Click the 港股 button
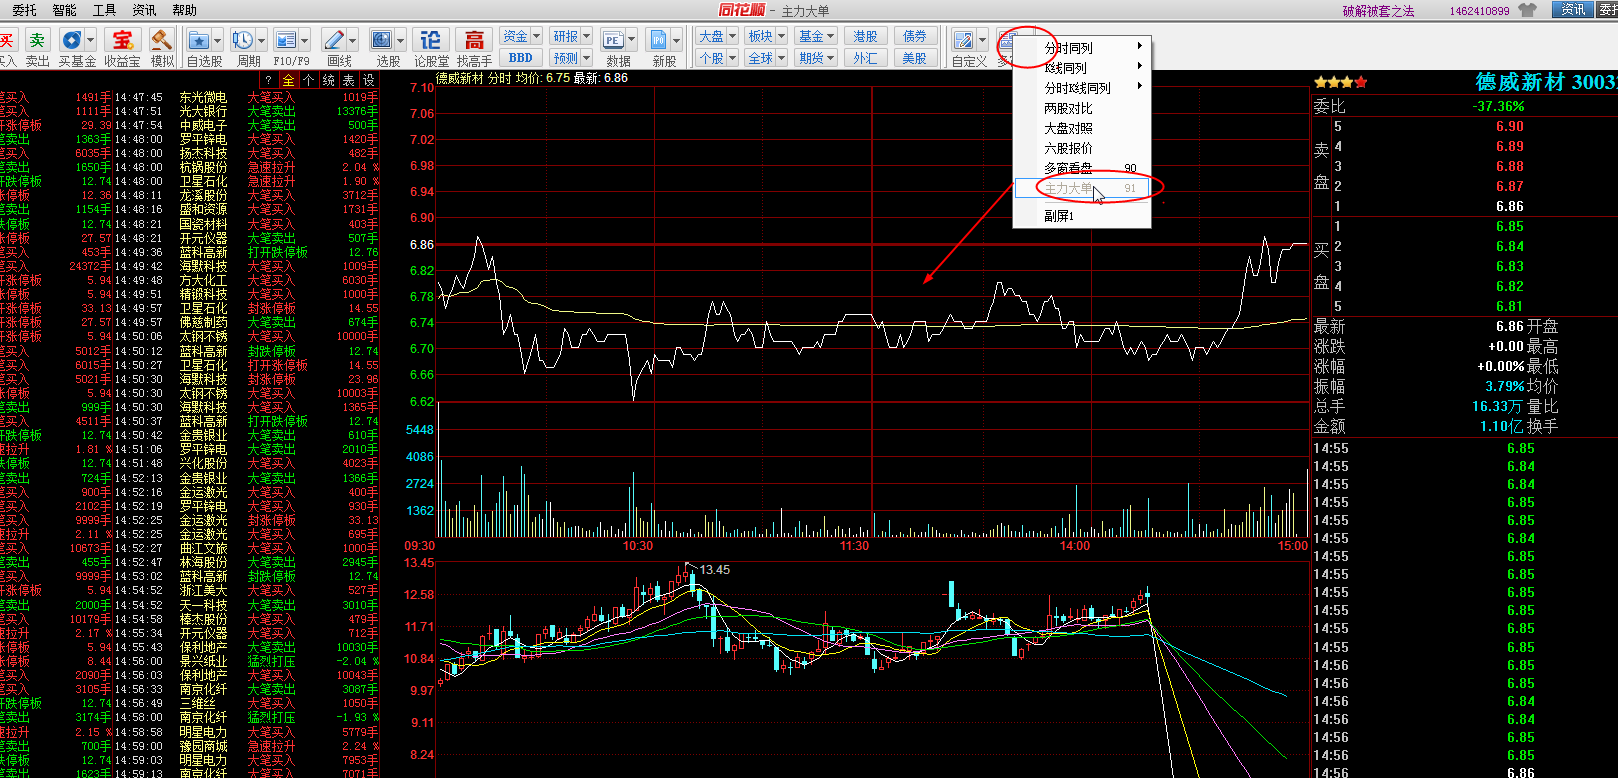The height and width of the screenshot is (778, 1618). [x=865, y=36]
